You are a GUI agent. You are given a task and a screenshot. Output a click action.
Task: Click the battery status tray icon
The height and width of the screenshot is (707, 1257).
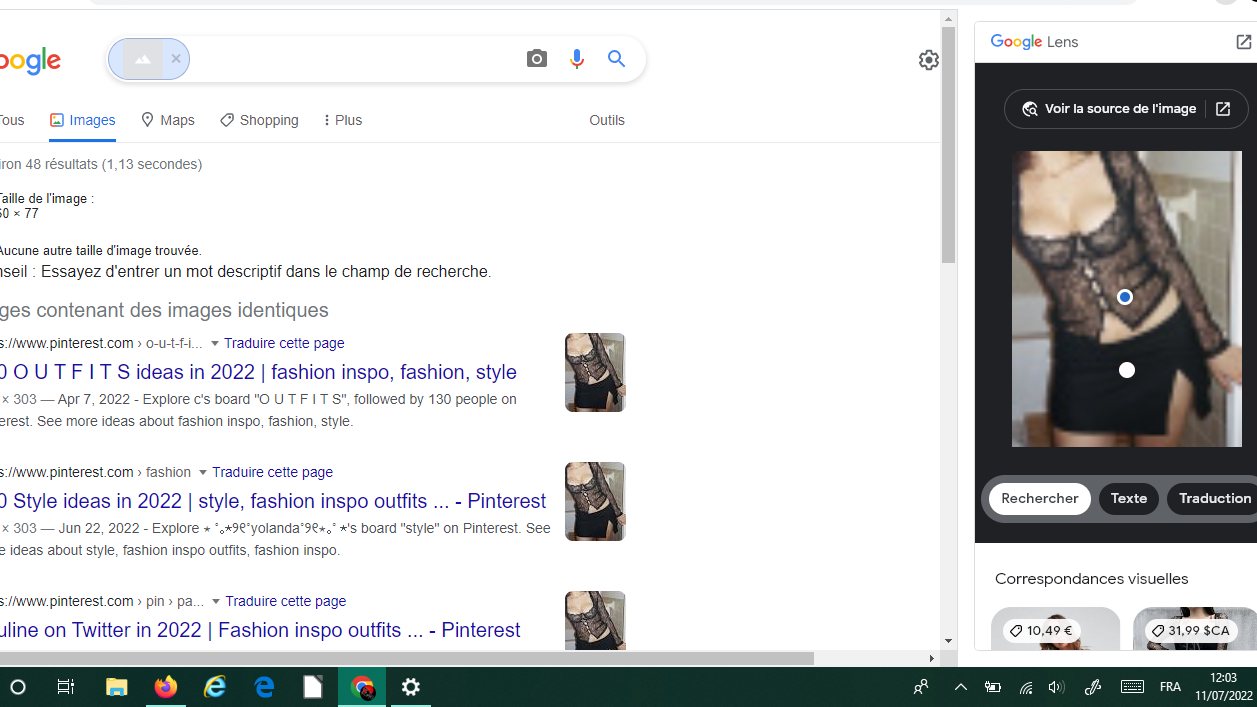pos(993,687)
